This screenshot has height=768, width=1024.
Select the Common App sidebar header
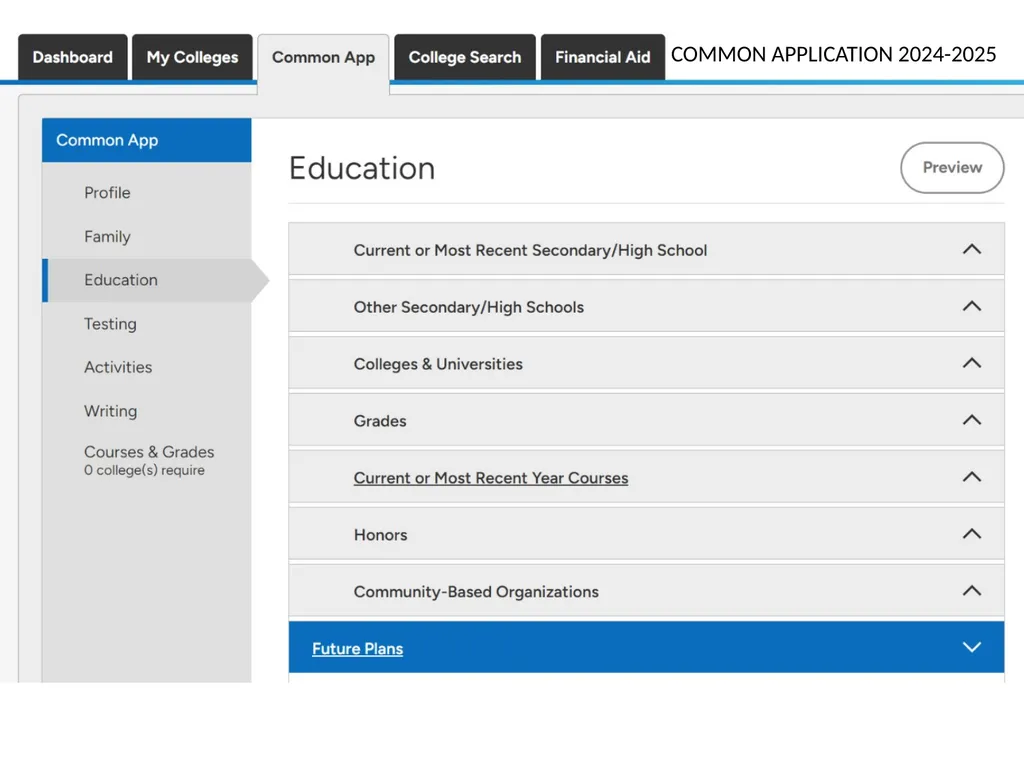tap(146, 140)
